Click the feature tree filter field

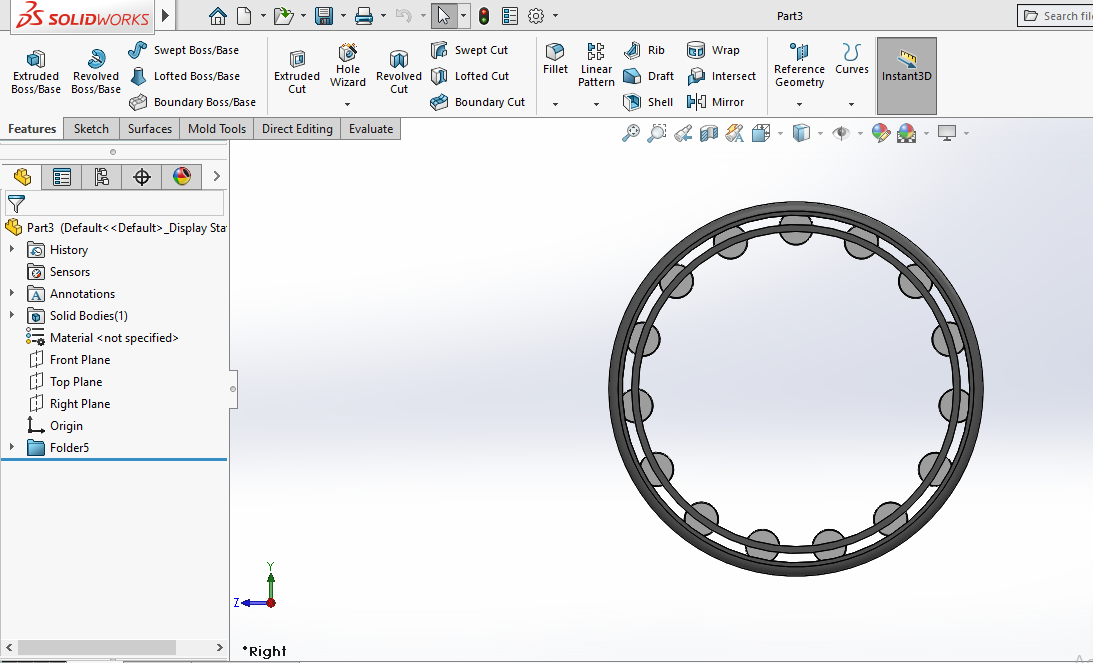114,203
